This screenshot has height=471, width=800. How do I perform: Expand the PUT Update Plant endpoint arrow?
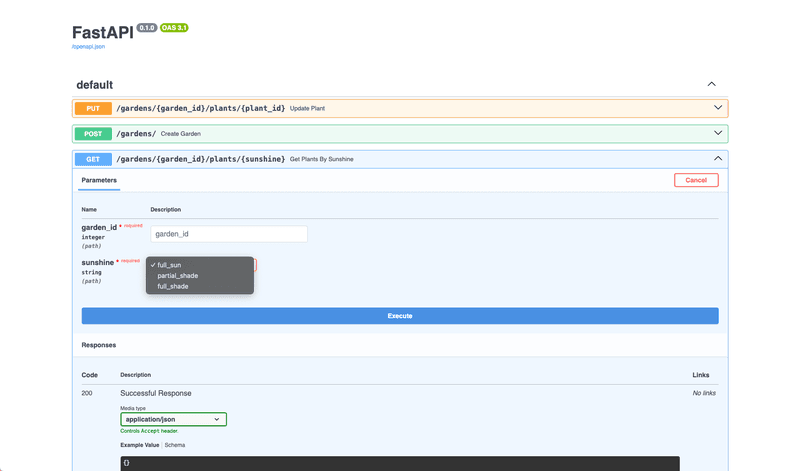point(718,108)
